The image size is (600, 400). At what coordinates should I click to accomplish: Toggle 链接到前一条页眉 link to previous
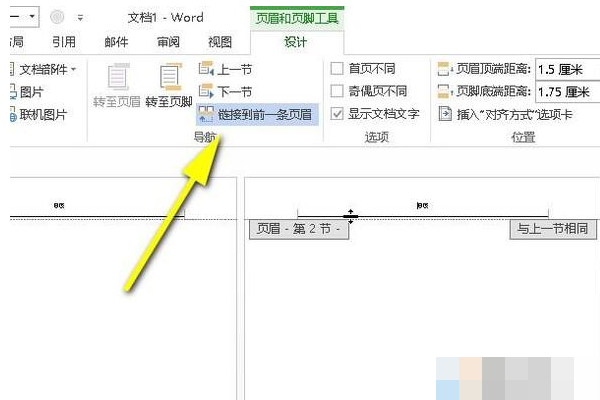257,114
